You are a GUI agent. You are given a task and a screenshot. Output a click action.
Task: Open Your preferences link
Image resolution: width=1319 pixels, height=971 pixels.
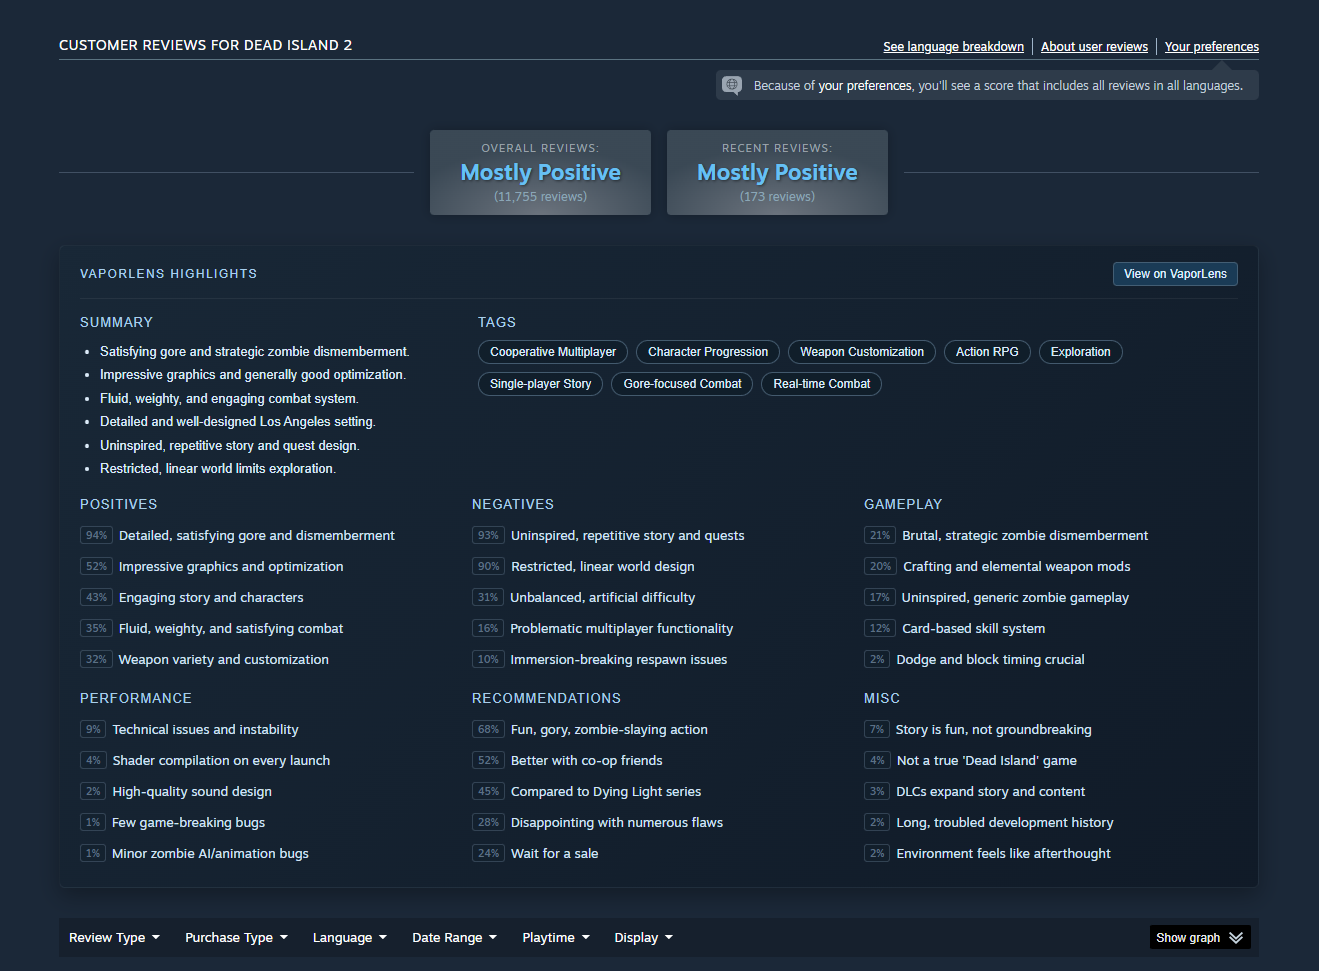click(1211, 47)
